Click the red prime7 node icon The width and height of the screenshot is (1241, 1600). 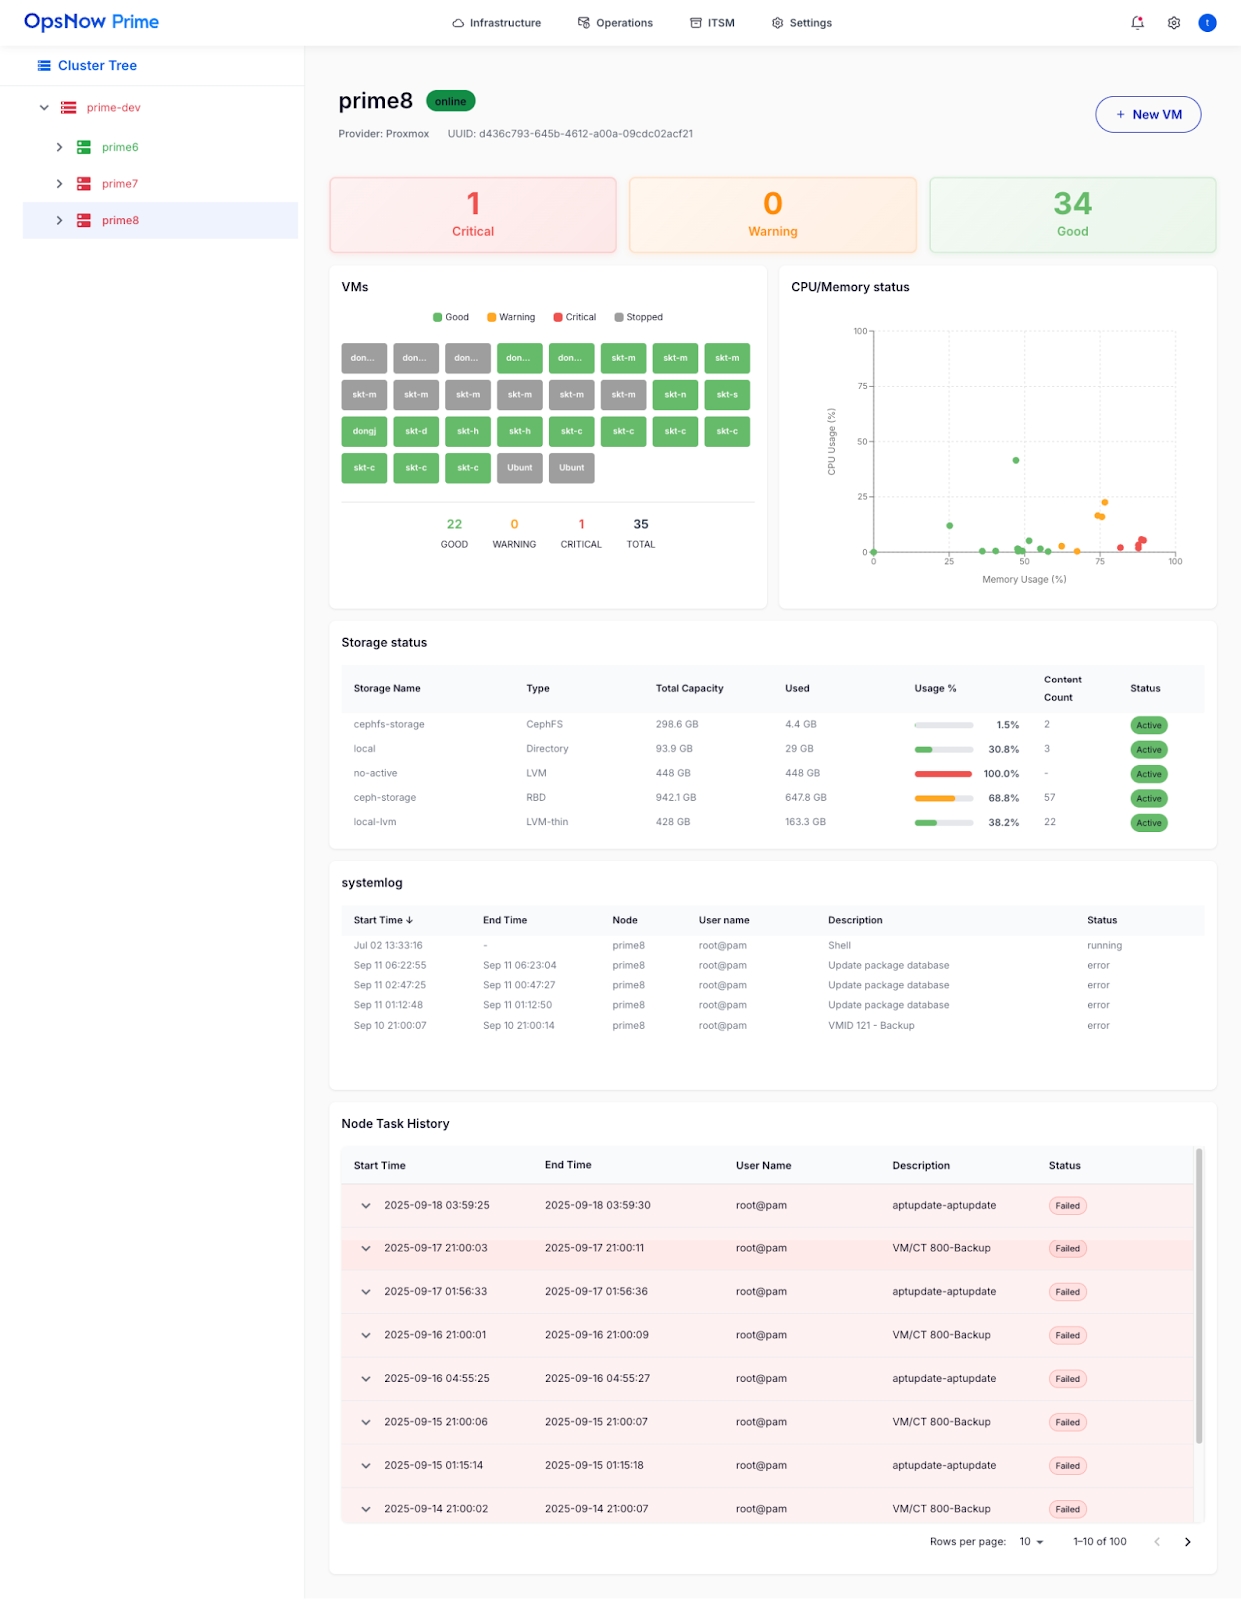(x=84, y=184)
